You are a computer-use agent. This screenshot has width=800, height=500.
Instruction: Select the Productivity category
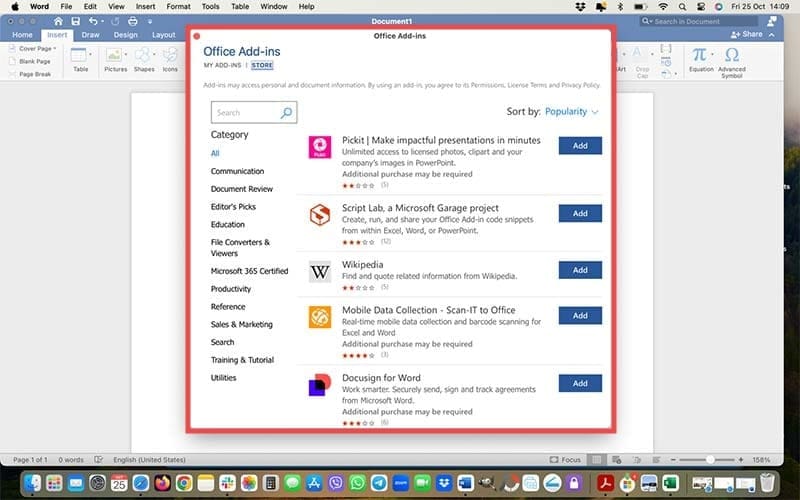pyautogui.click(x=230, y=289)
